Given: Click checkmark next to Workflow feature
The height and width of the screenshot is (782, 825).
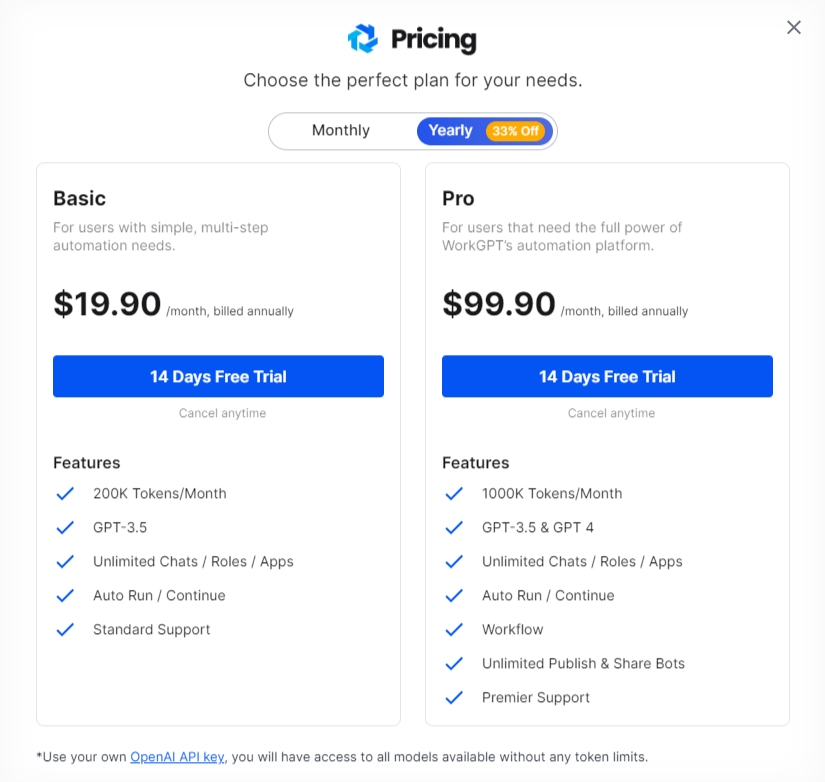Looking at the screenshot, I should point(454,629).
